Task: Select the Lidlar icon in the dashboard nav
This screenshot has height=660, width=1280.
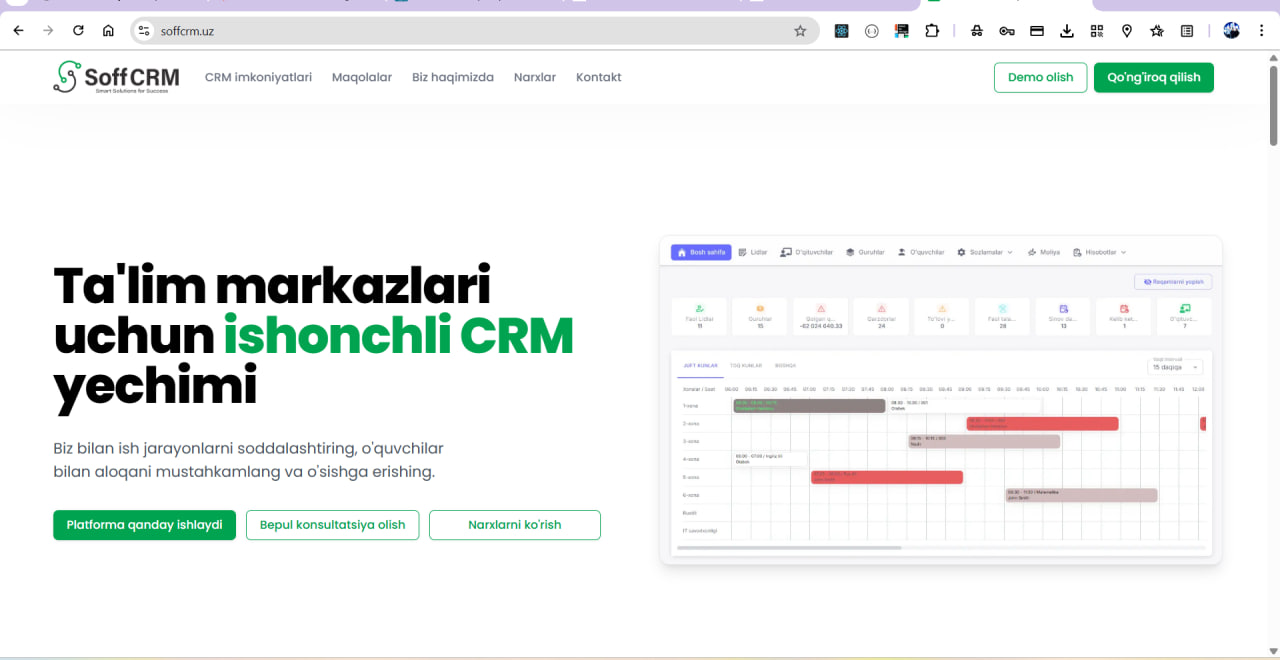Action: (x=742, y=253)
